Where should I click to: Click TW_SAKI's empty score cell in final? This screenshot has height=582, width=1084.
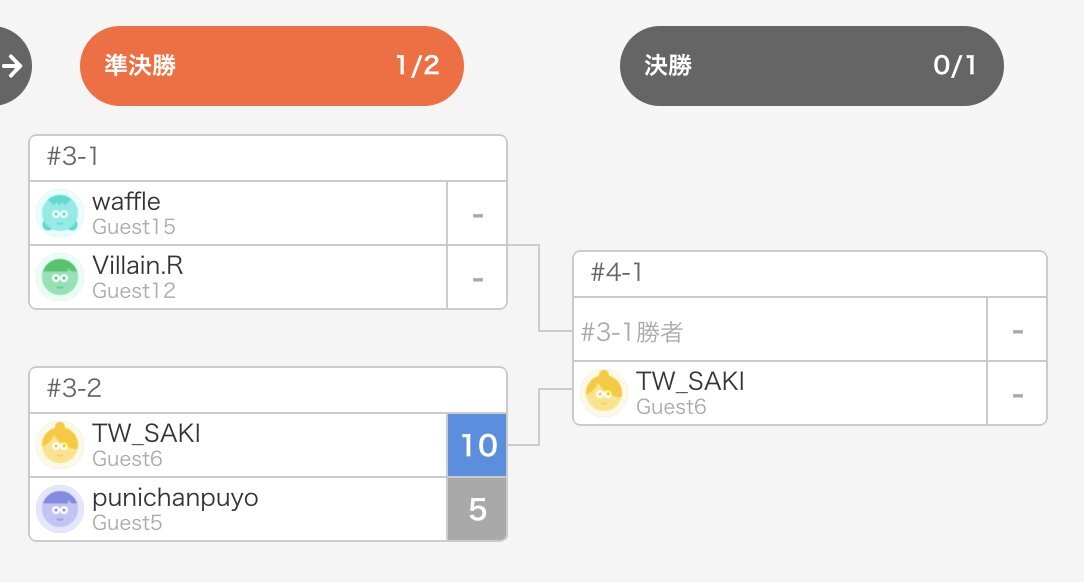[1017, 393]
